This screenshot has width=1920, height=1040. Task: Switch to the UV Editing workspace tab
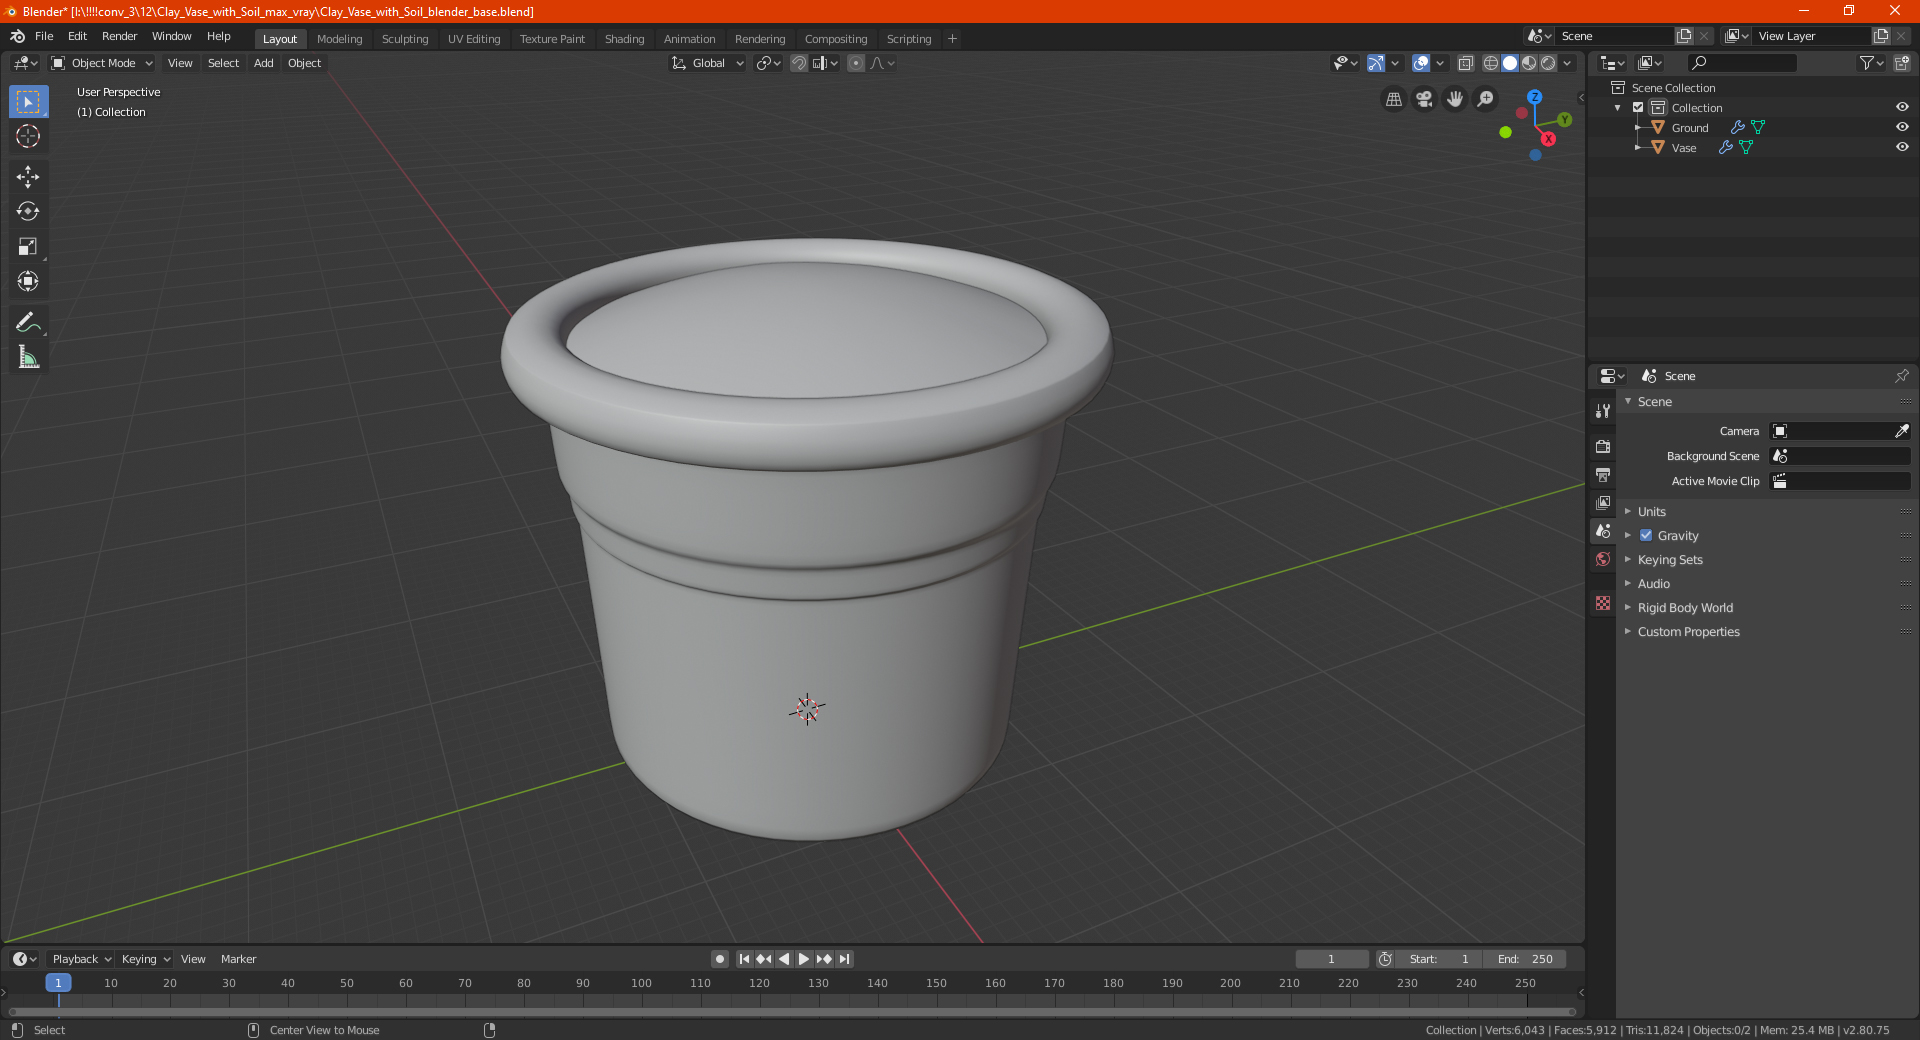[474, 39]
